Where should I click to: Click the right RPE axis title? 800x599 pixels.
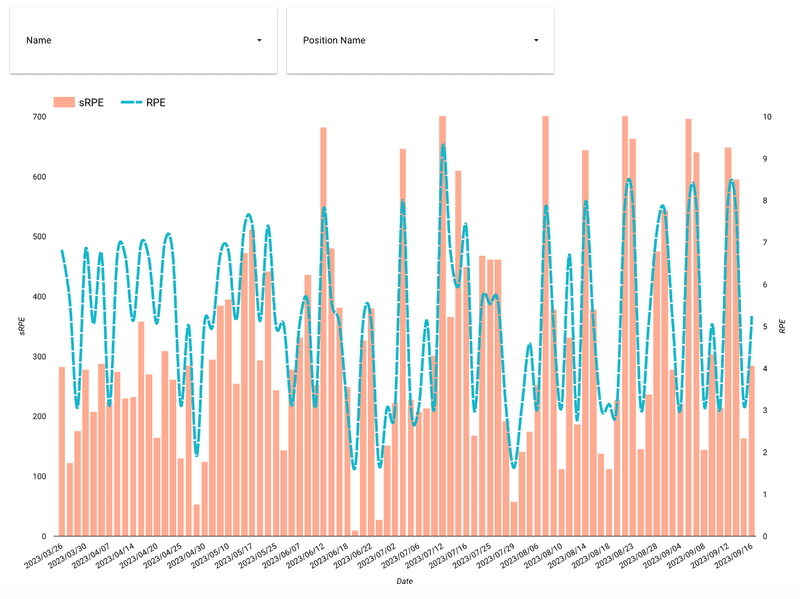click(782, 327)
